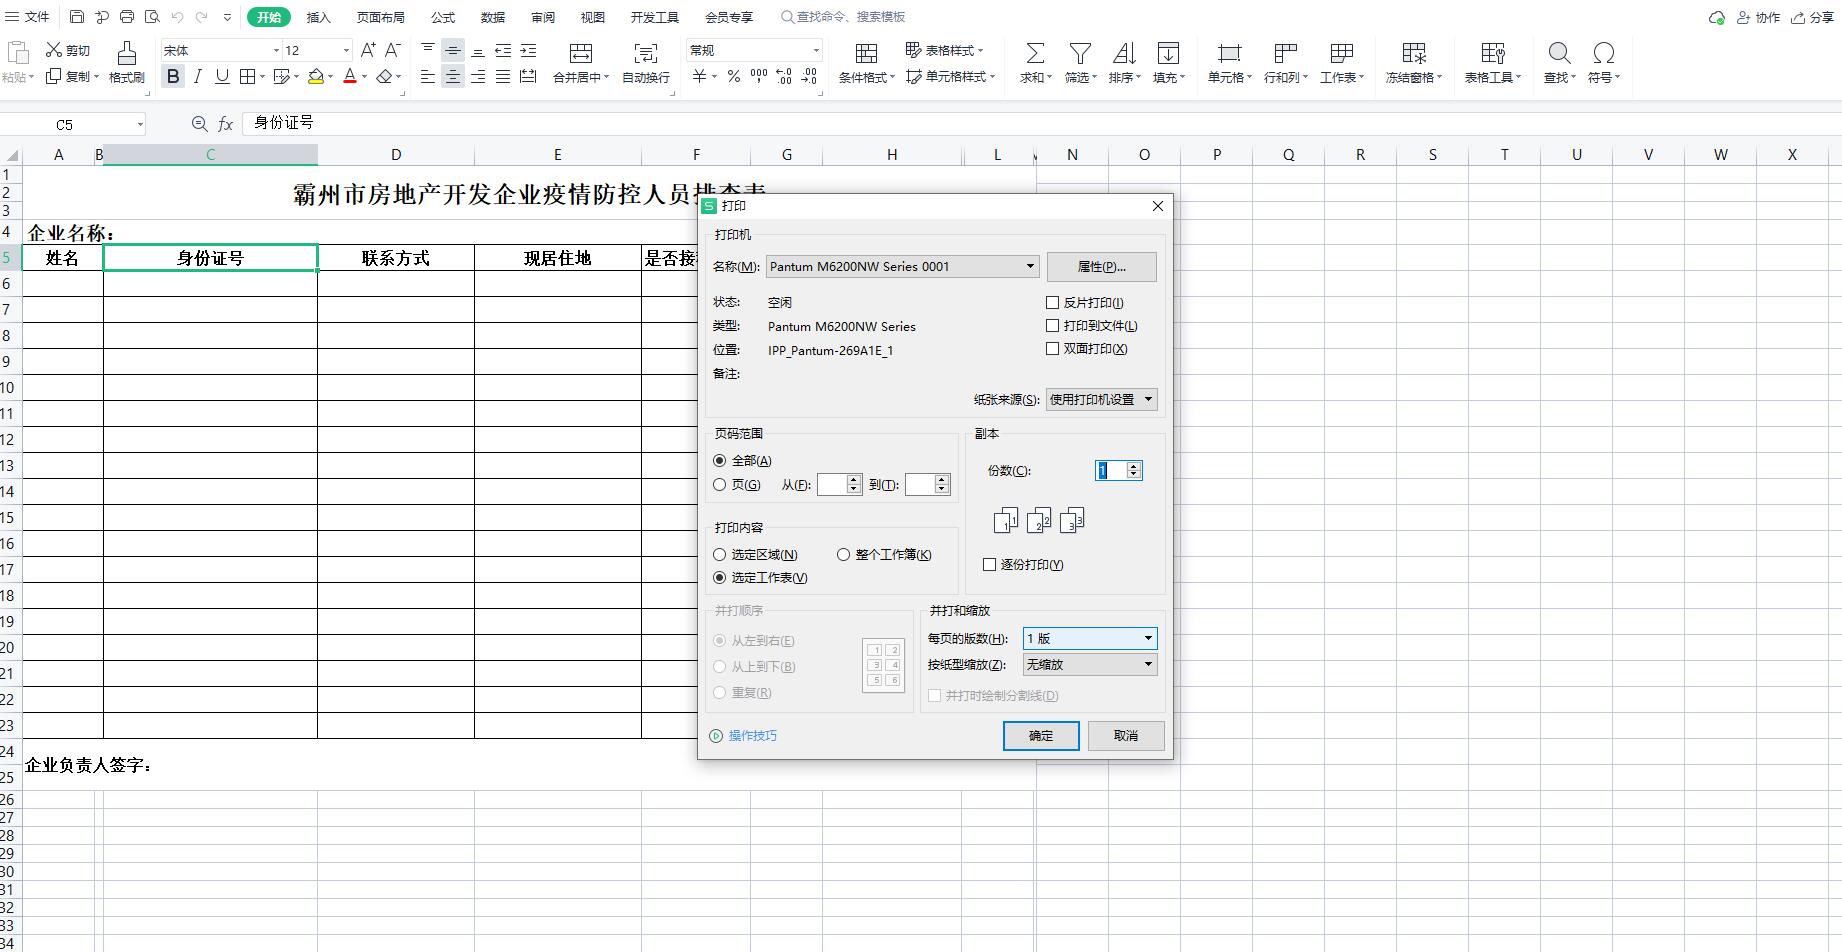Enable collated printing (逐份打印) checkbox
Image resolution: width=1842 pixels, height=952 pixels.
(x=990, y=565)
